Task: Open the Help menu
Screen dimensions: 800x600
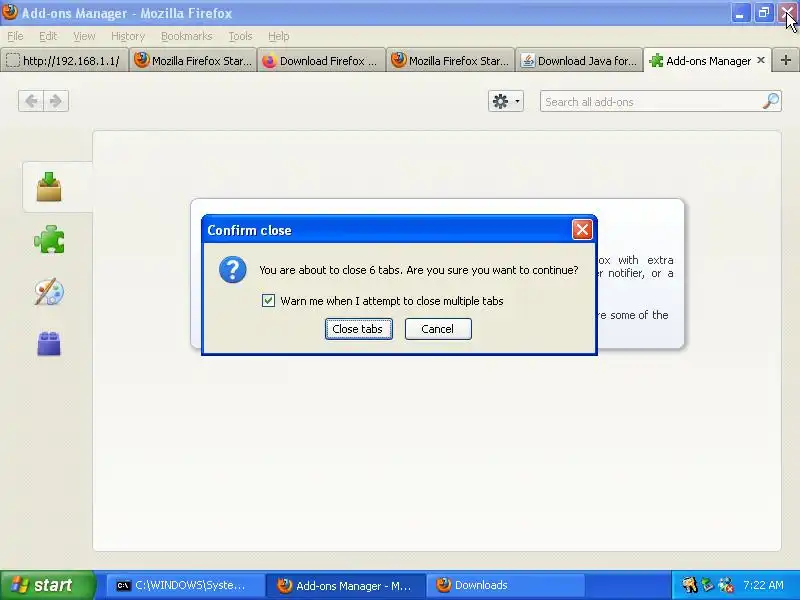Action: 279,36
